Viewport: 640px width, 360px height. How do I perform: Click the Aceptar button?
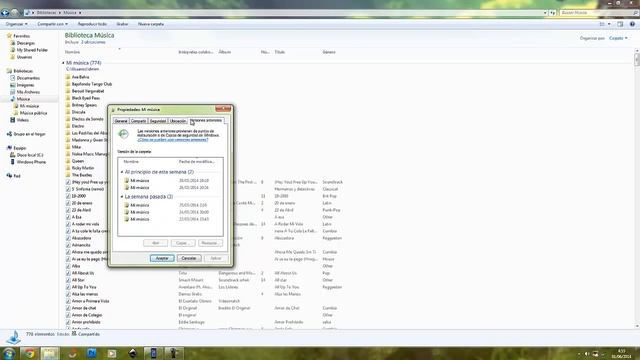click(x=162, y=258)
